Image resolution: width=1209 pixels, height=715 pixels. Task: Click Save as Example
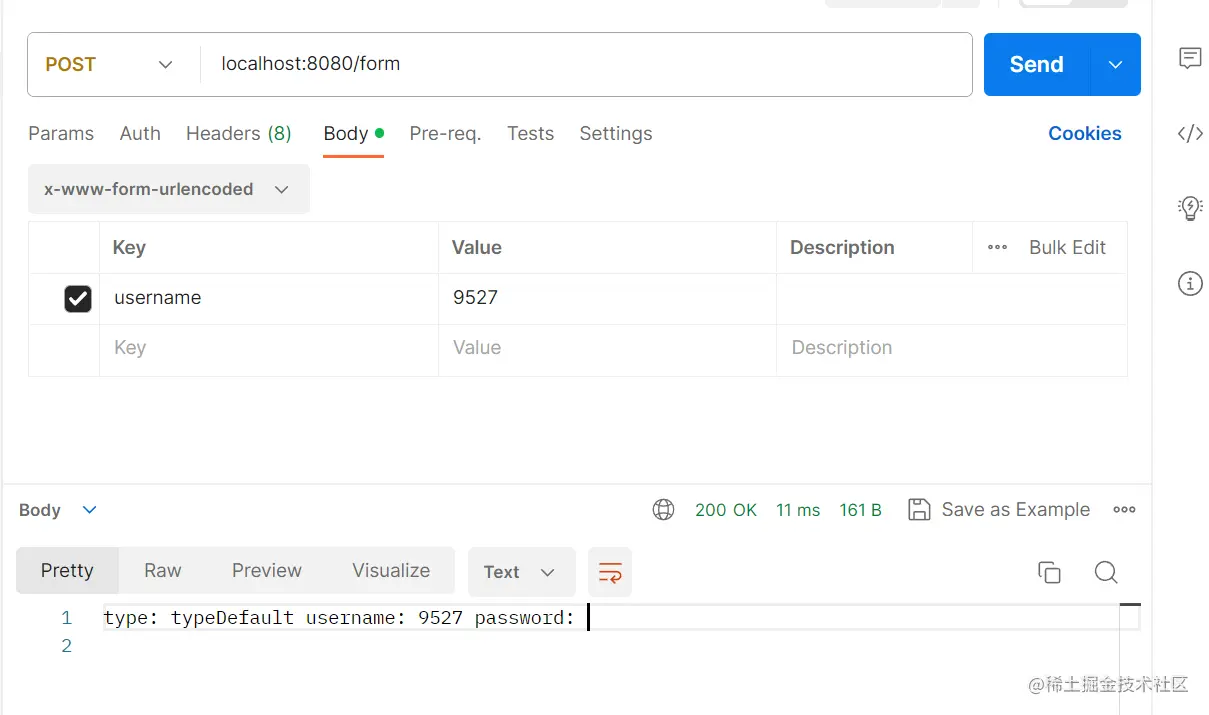pyautogui.click(x=999, y=510)
